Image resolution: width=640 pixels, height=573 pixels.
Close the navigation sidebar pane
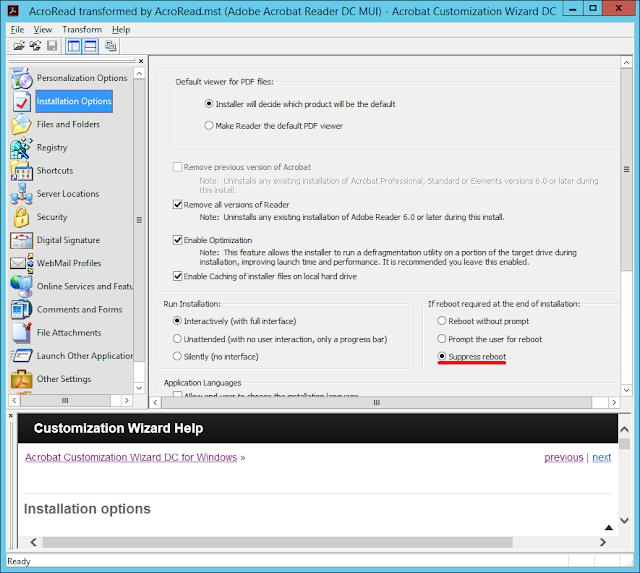click(141, 61)
